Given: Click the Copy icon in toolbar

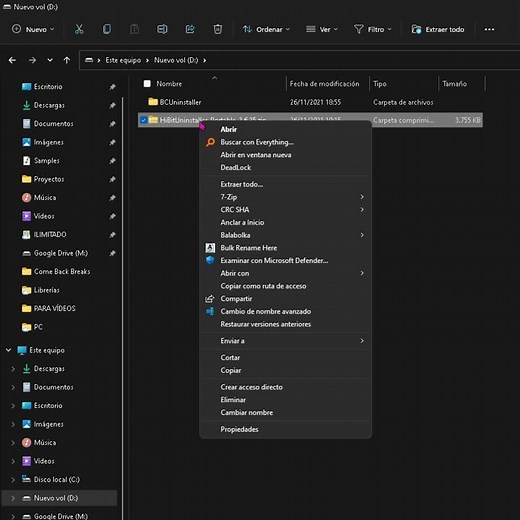Looking at the screenshot, I should click(x=107, y=29).
